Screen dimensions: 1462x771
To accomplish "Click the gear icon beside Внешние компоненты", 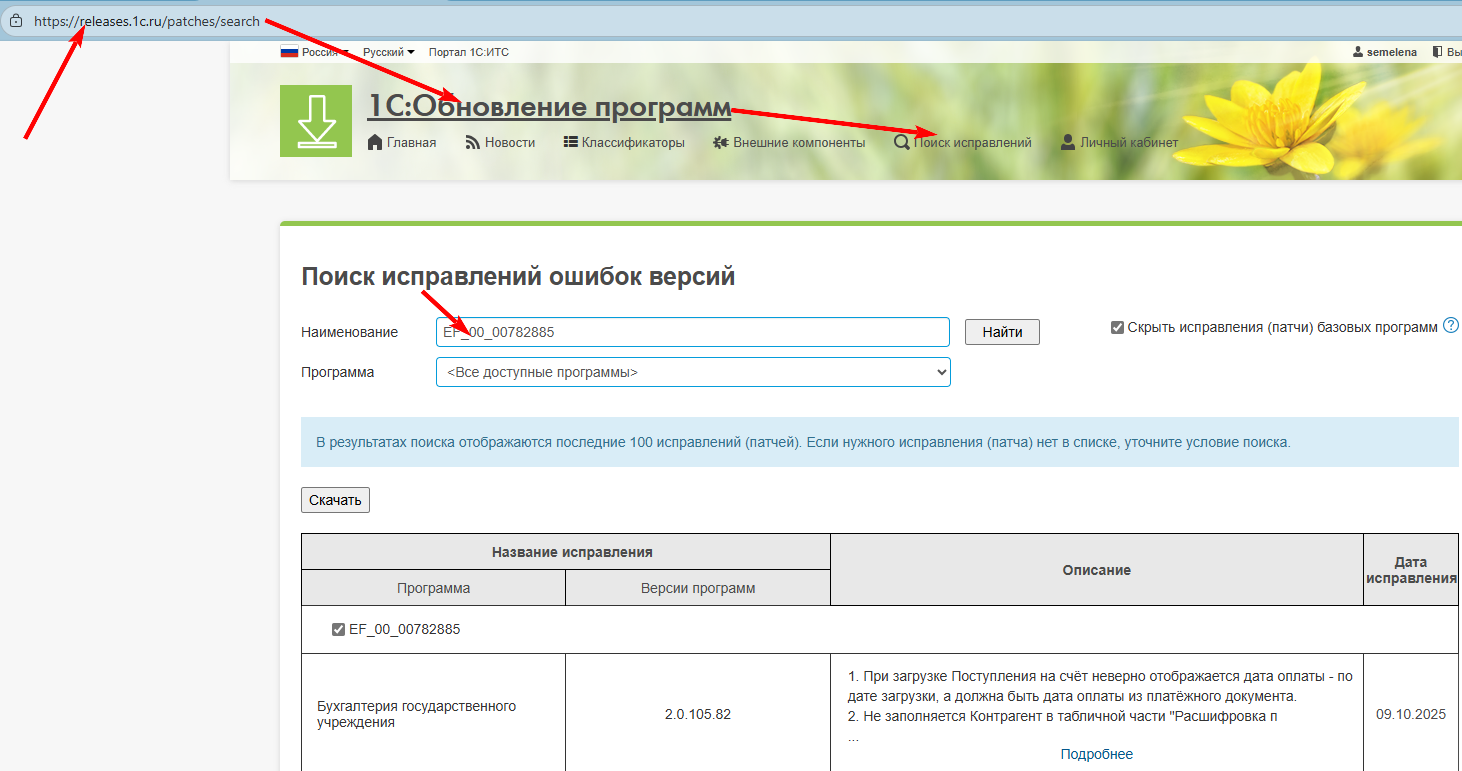I will 720,143.
